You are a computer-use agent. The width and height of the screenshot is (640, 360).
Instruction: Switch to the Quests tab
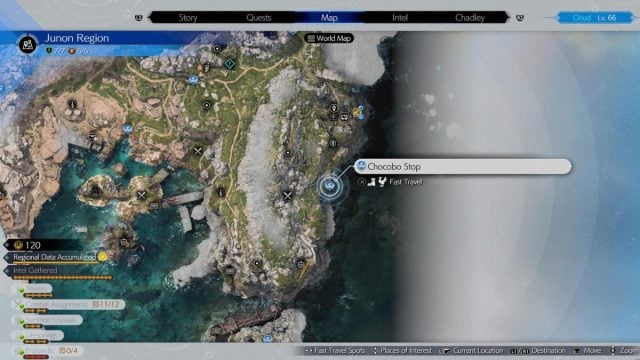pyautogui.click(x=259, y=18)
